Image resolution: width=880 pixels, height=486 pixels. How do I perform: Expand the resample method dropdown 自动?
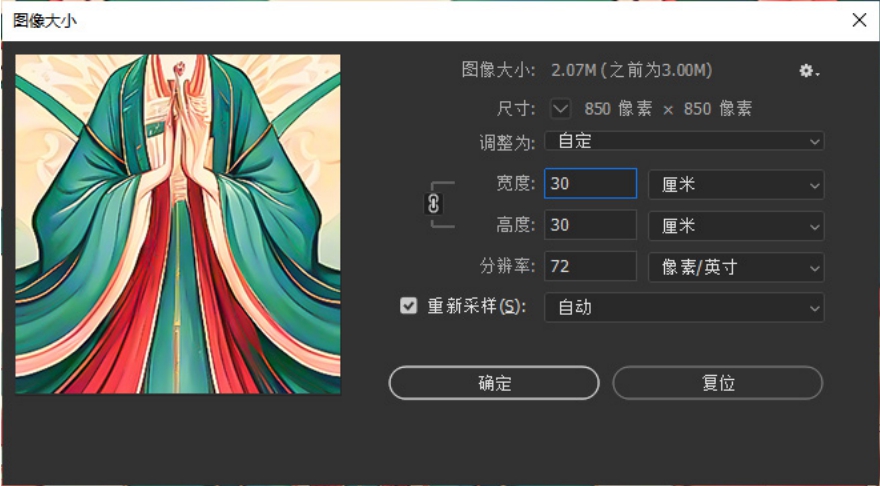tap(684, 308)
